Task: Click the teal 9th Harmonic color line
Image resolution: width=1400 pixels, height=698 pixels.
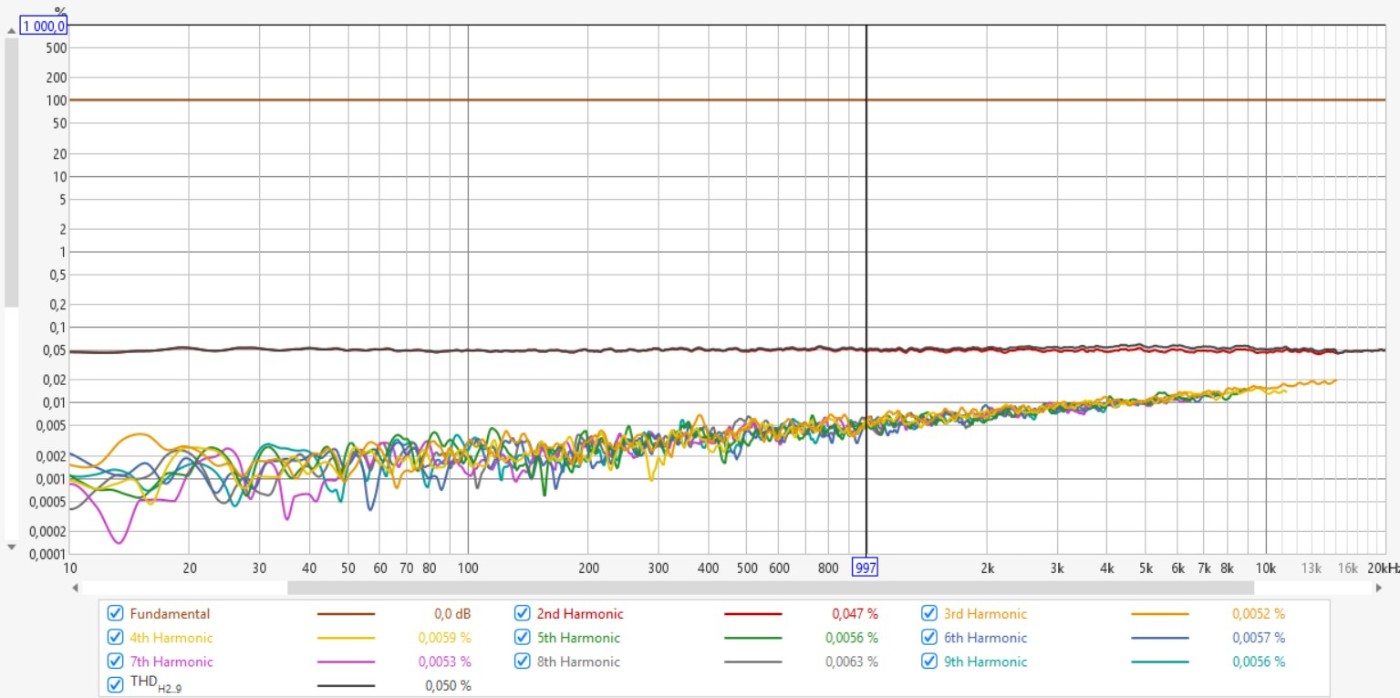Action: coord(1160,662)
